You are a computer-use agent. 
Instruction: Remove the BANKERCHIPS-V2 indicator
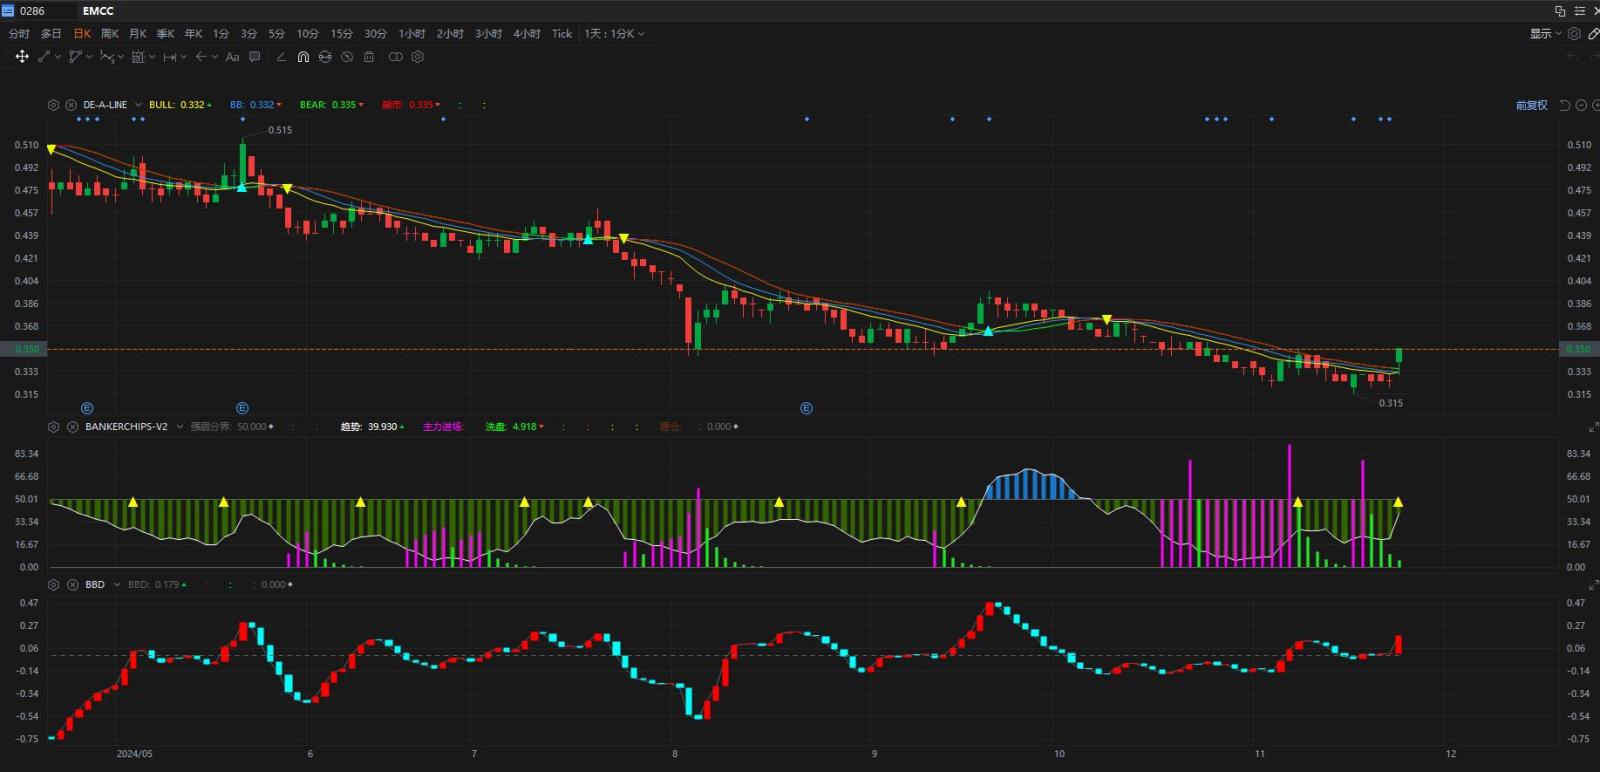(x=72, y=427)
